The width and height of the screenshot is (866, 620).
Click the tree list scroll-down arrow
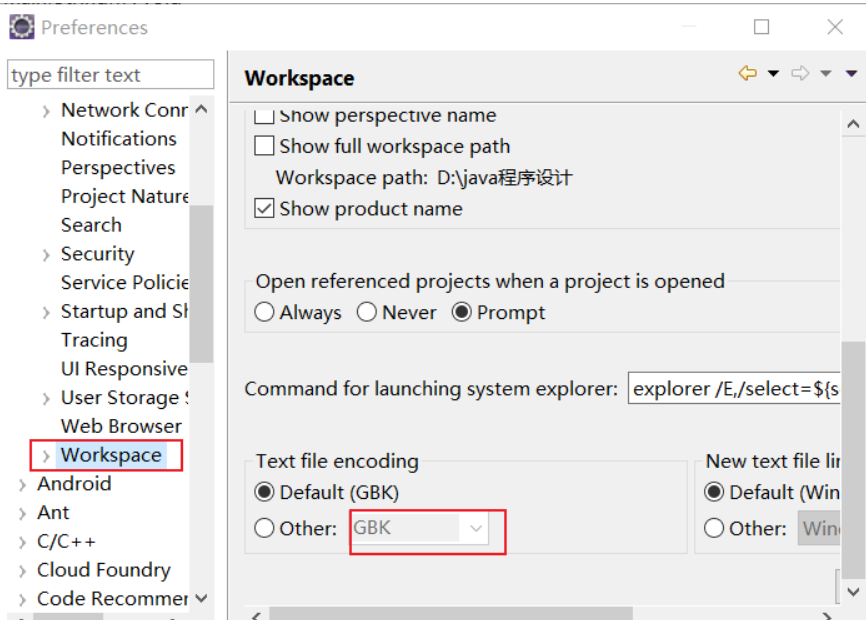[x=202, y=598]
